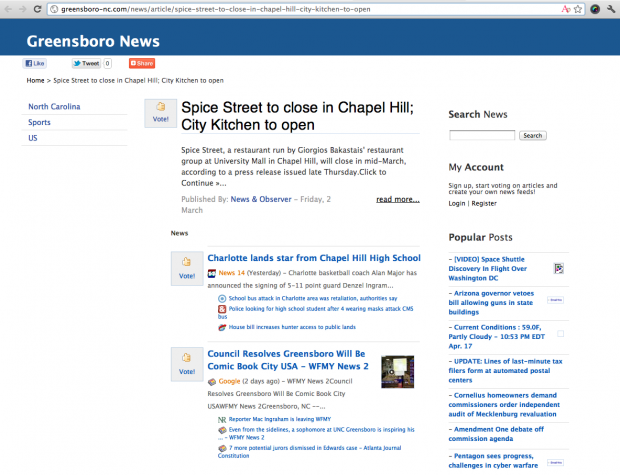
Task: Vote on Council Resolves Greensboro article
Action: point(187,364)
